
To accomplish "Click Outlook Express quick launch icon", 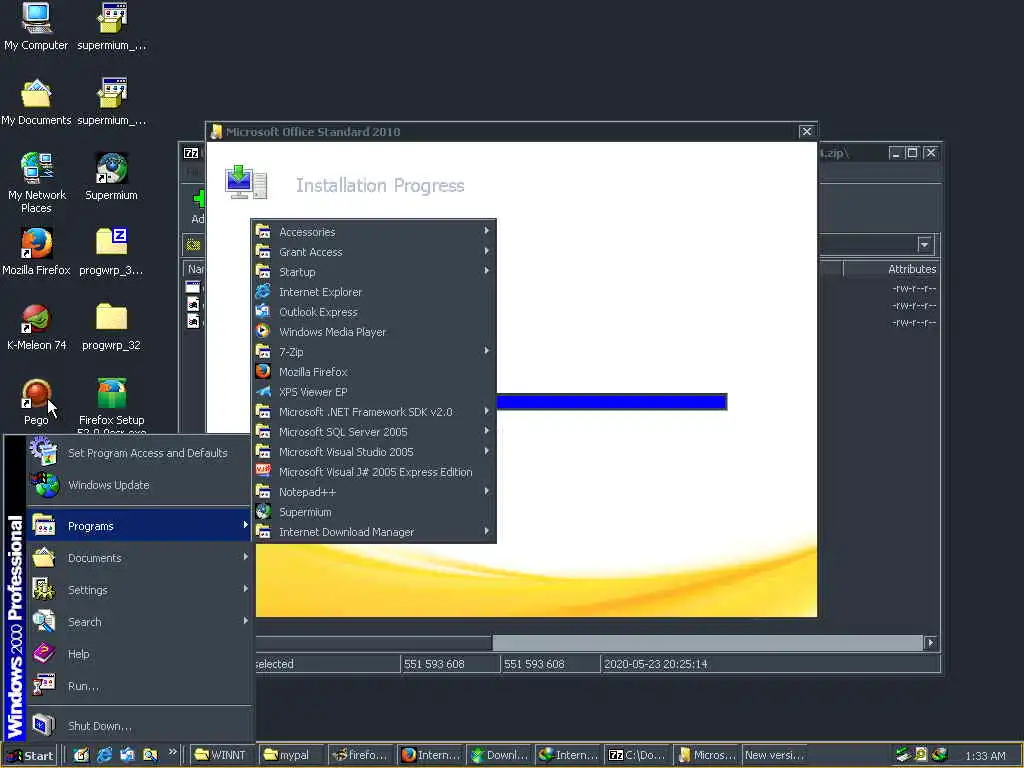I will (127, 755).
